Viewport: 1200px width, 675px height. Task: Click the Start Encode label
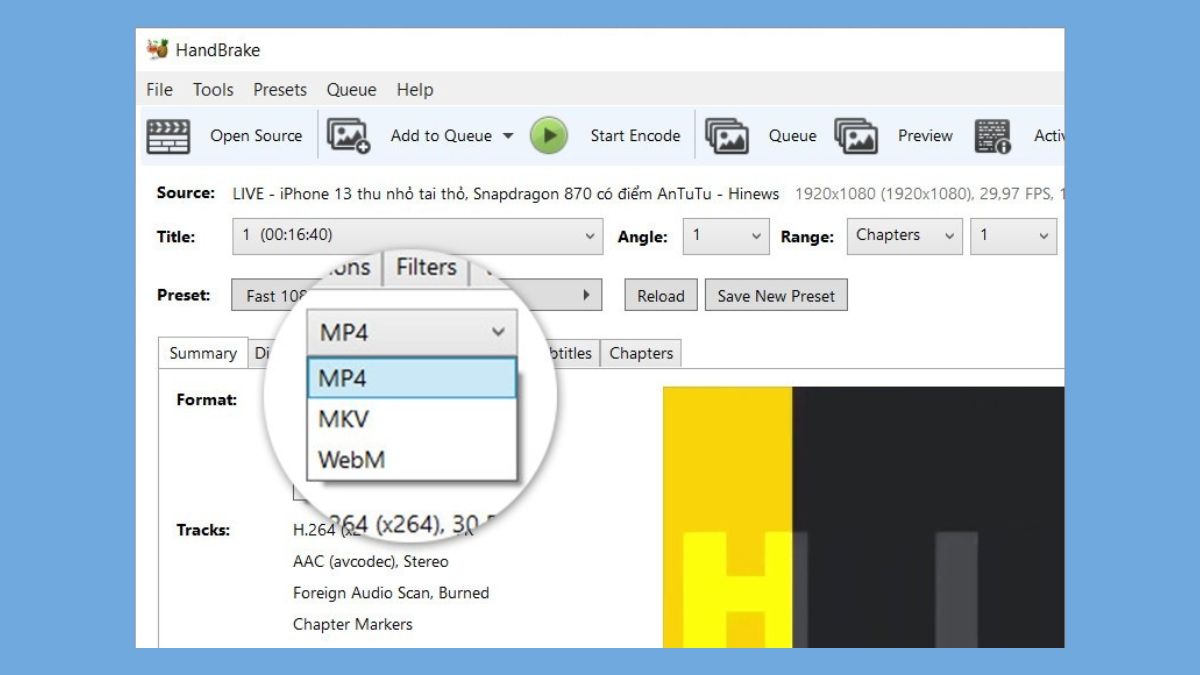635,136
